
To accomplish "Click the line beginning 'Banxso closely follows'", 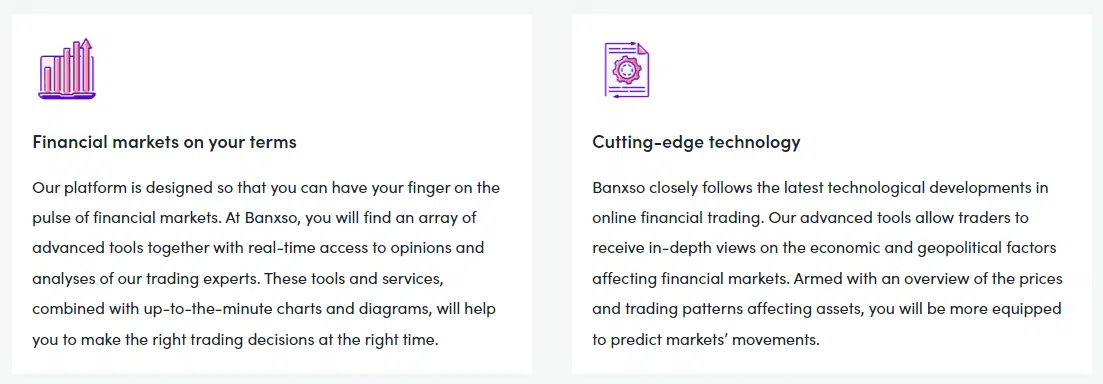I will (x=820, y=188).
